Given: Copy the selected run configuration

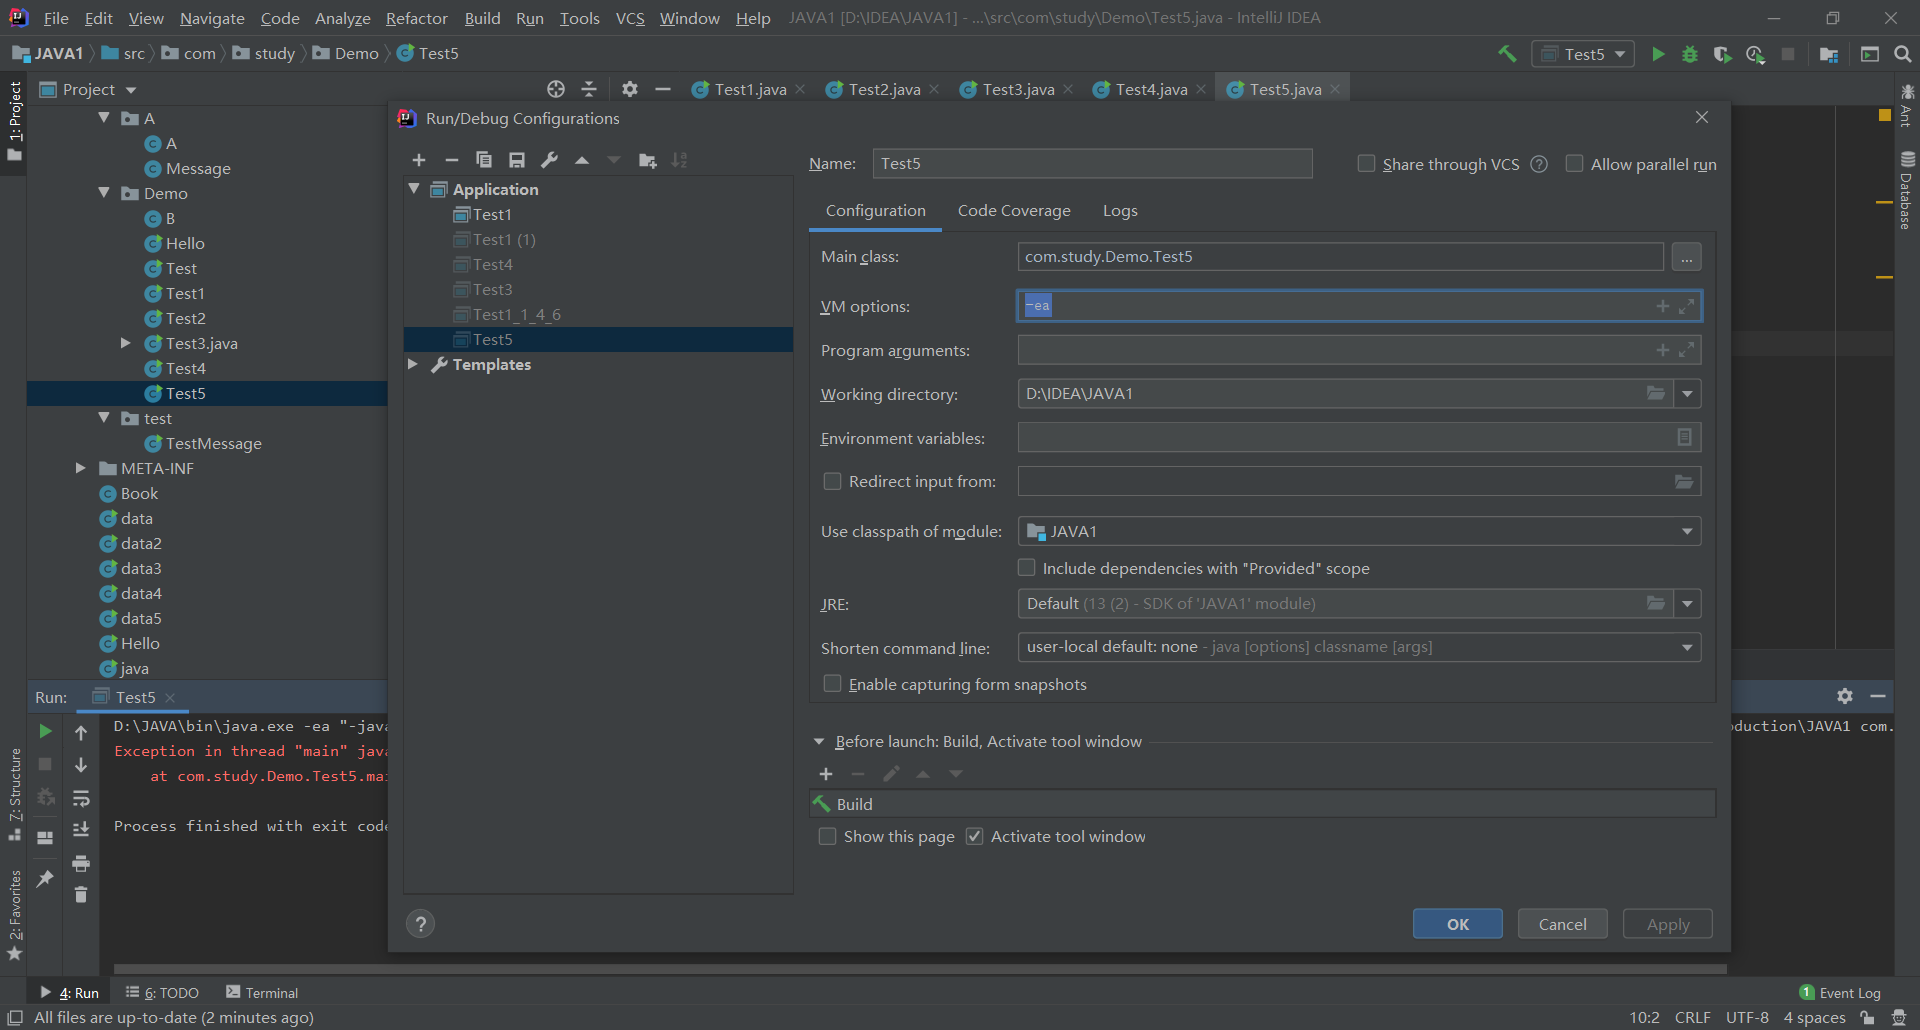Looking at the screenshot, I should click(484, 160).
